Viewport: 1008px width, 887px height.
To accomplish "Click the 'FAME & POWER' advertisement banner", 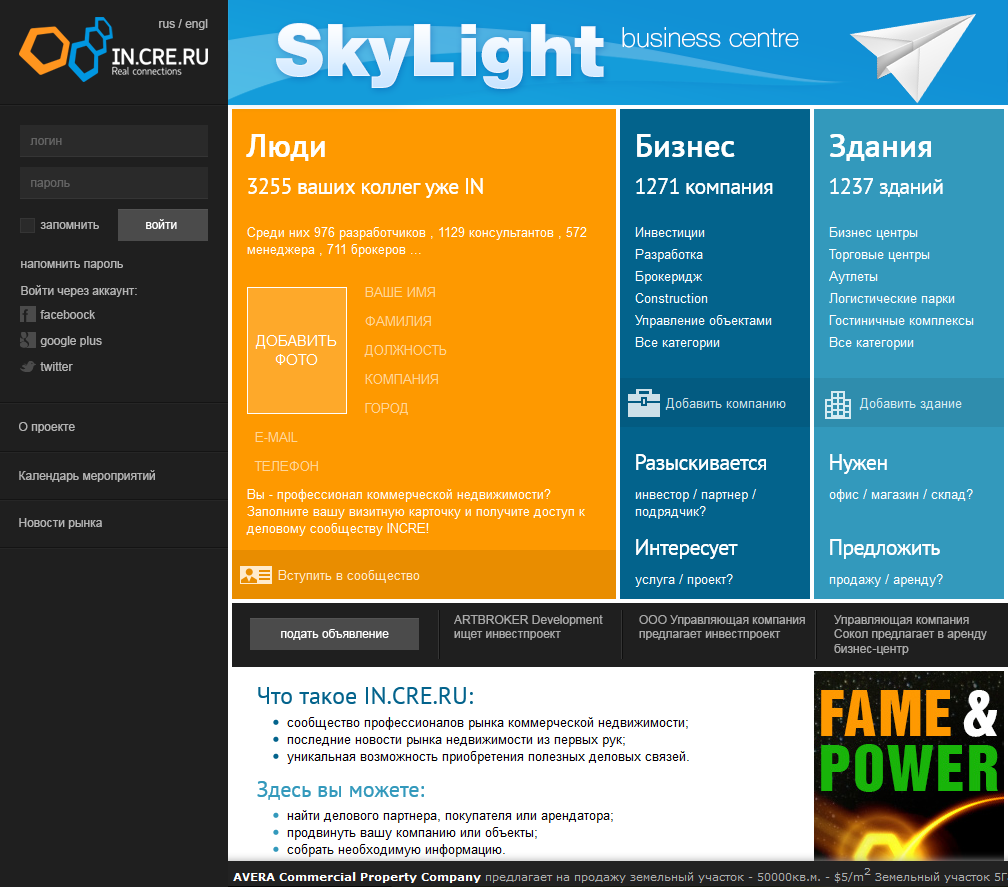I will pyautogui.click(x=908, y=766).
